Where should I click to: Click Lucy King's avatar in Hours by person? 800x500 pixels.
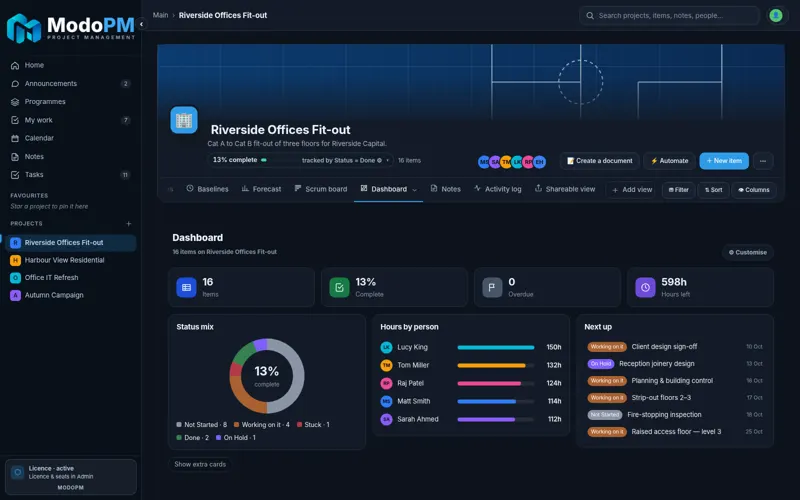(x=386, y=347)
